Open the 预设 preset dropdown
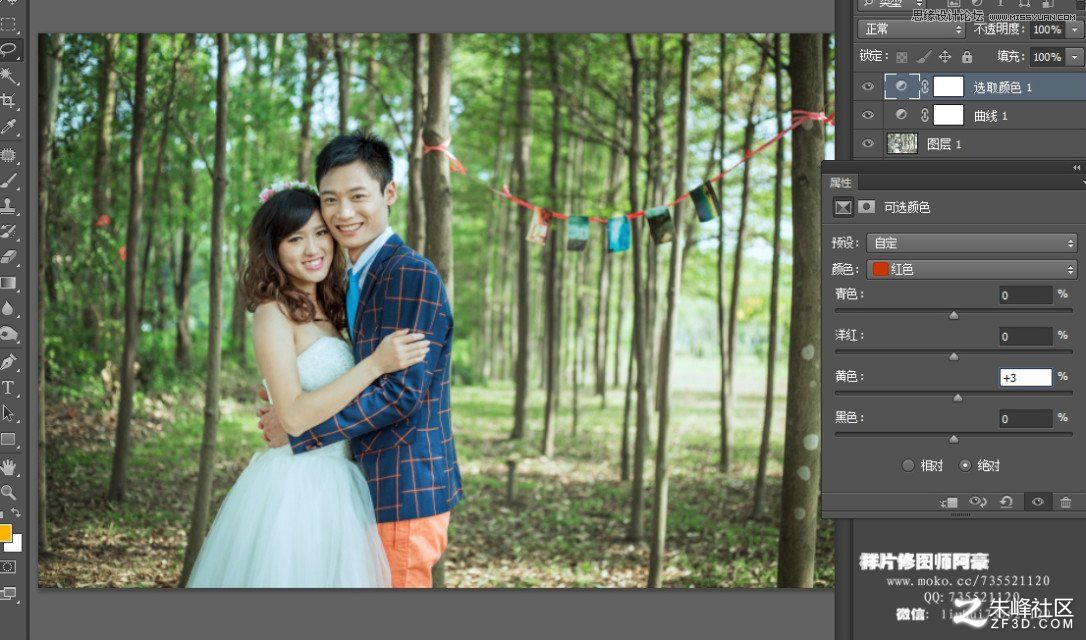Viewport: 1086px width, 640px height. coord(972,242)
